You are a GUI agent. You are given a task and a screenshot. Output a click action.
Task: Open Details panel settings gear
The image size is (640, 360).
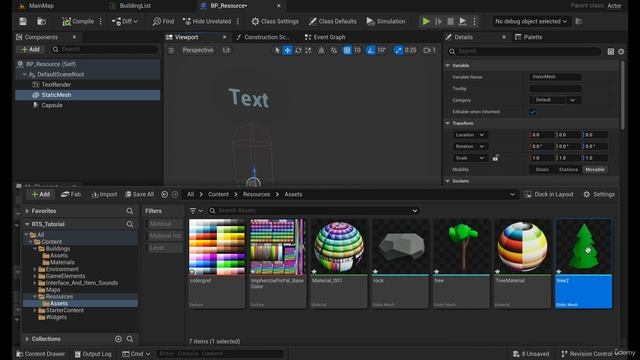[x=621, y=51]
